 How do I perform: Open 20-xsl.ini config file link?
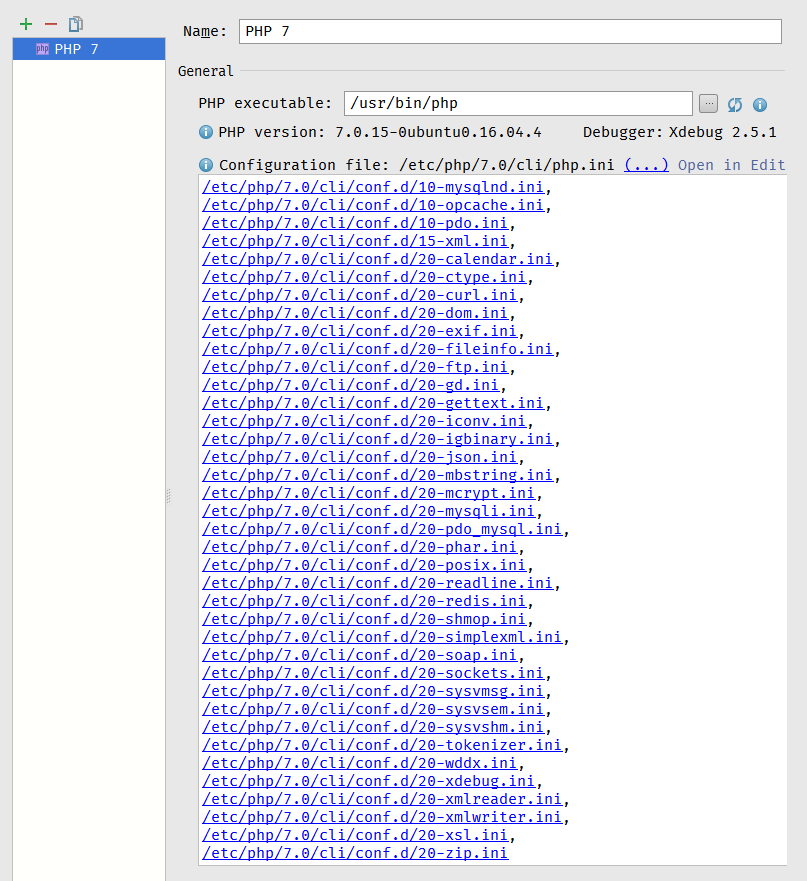tap(355, 834)
